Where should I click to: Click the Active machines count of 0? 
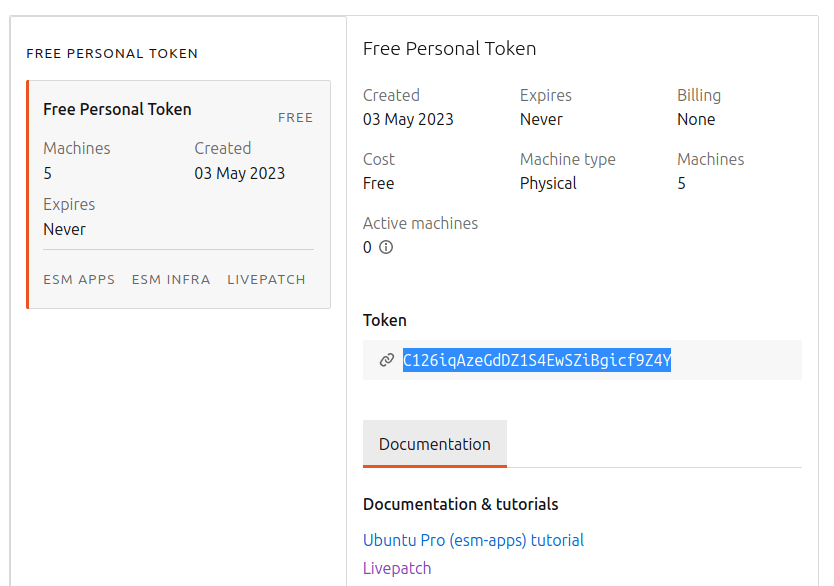coord(366,247)
